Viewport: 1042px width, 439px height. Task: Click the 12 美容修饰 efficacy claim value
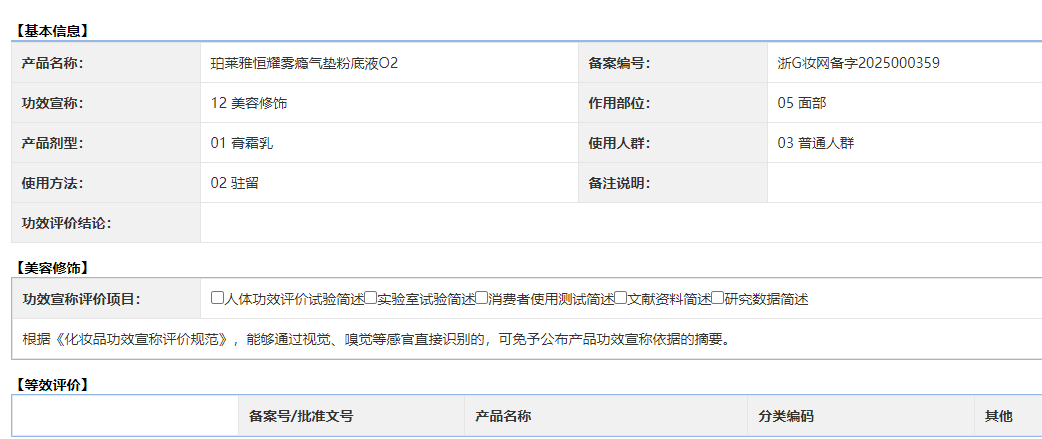coord(249,103)
